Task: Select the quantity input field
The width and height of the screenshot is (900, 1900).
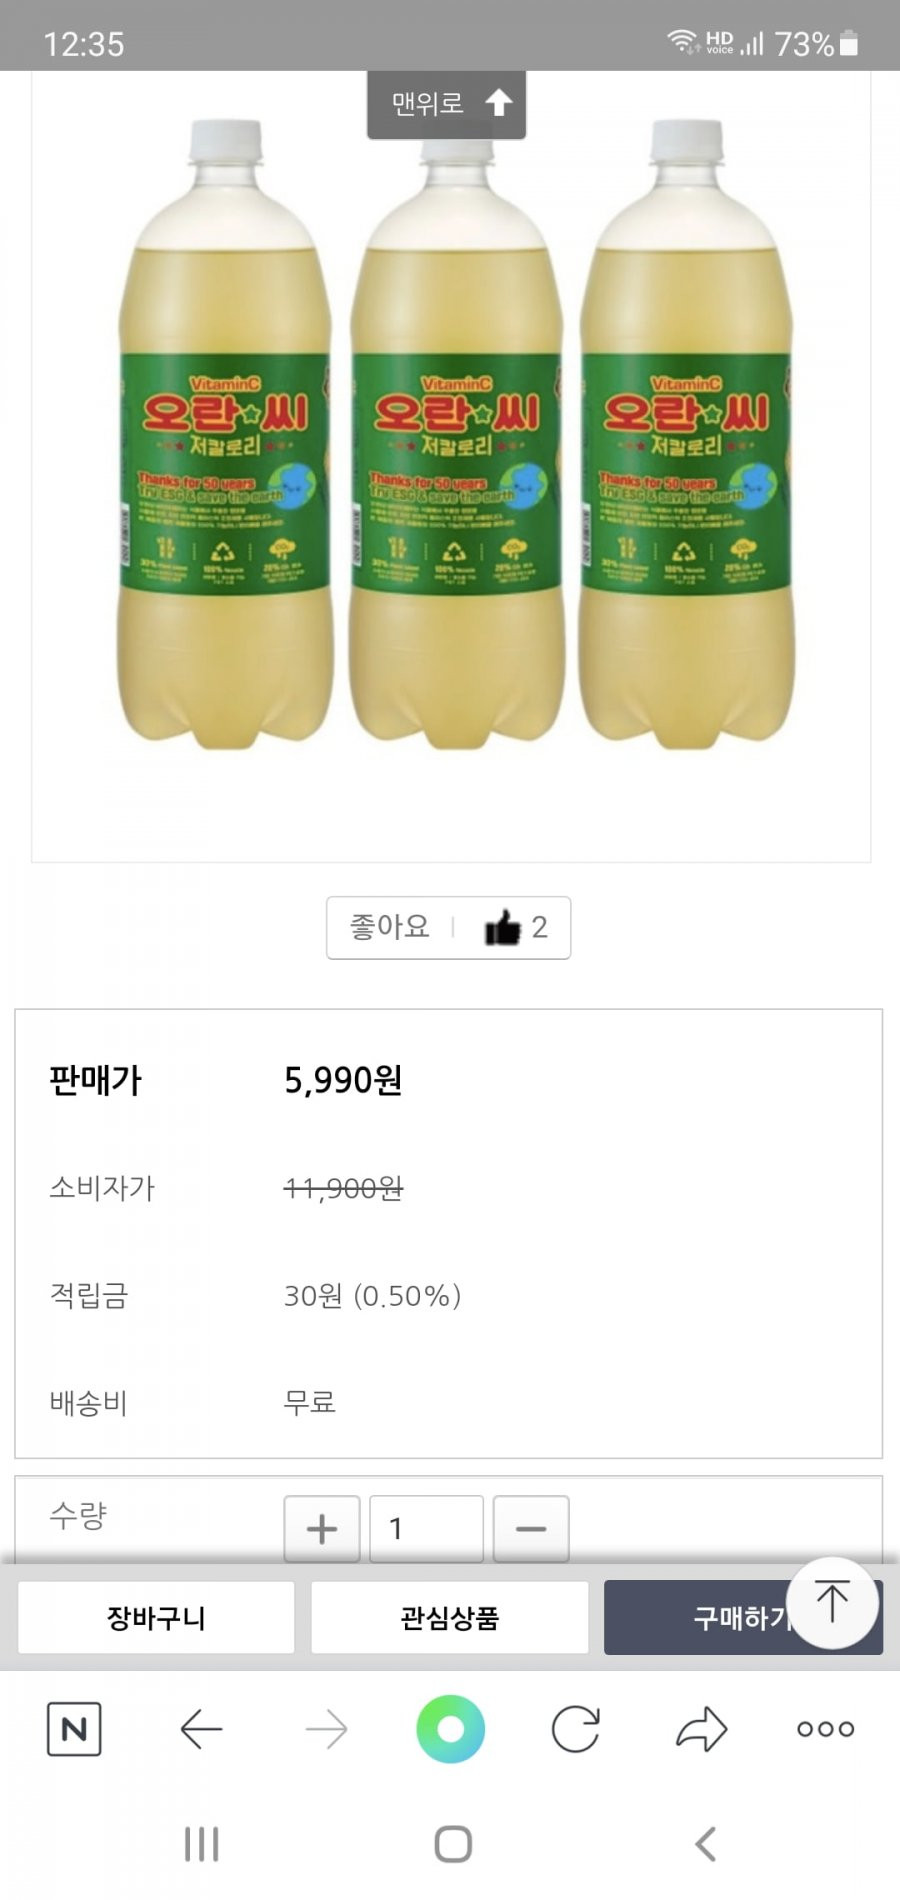Action: pyautogui.click(x=427, y=1528)
